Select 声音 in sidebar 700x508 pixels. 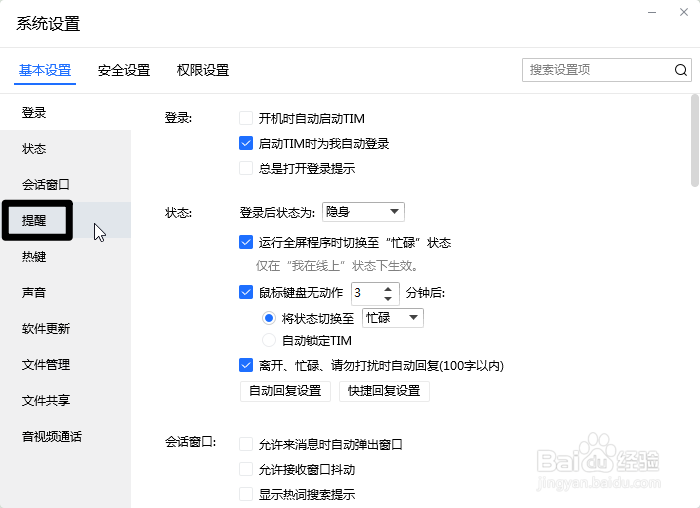tap(65, 292)
